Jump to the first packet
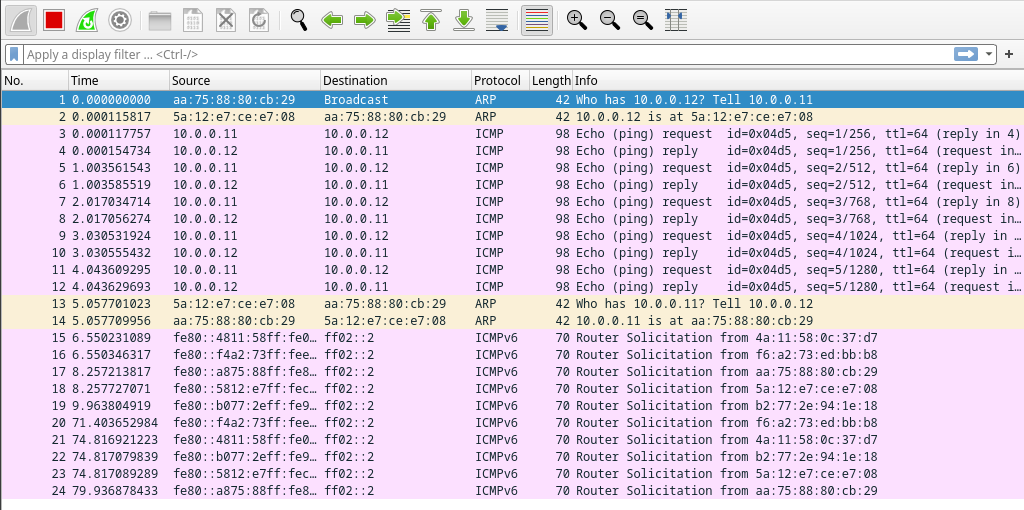The image size is (1024, 510). point(431,20)
